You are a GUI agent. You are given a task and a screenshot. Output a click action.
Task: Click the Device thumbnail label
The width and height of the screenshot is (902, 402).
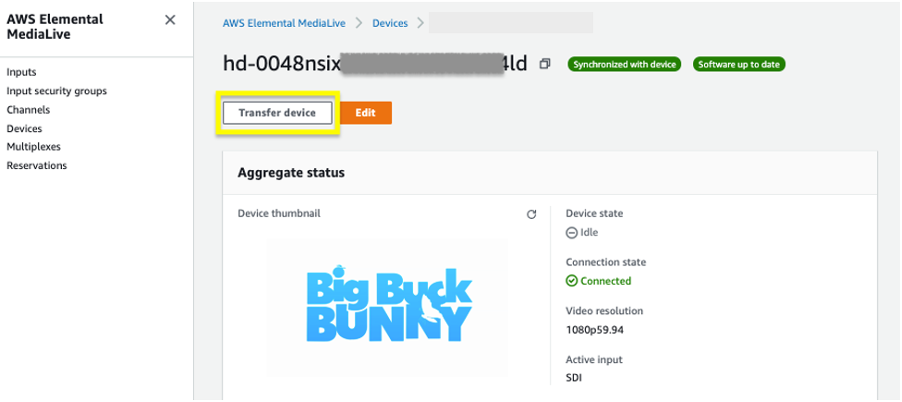(x=279, y=213)
